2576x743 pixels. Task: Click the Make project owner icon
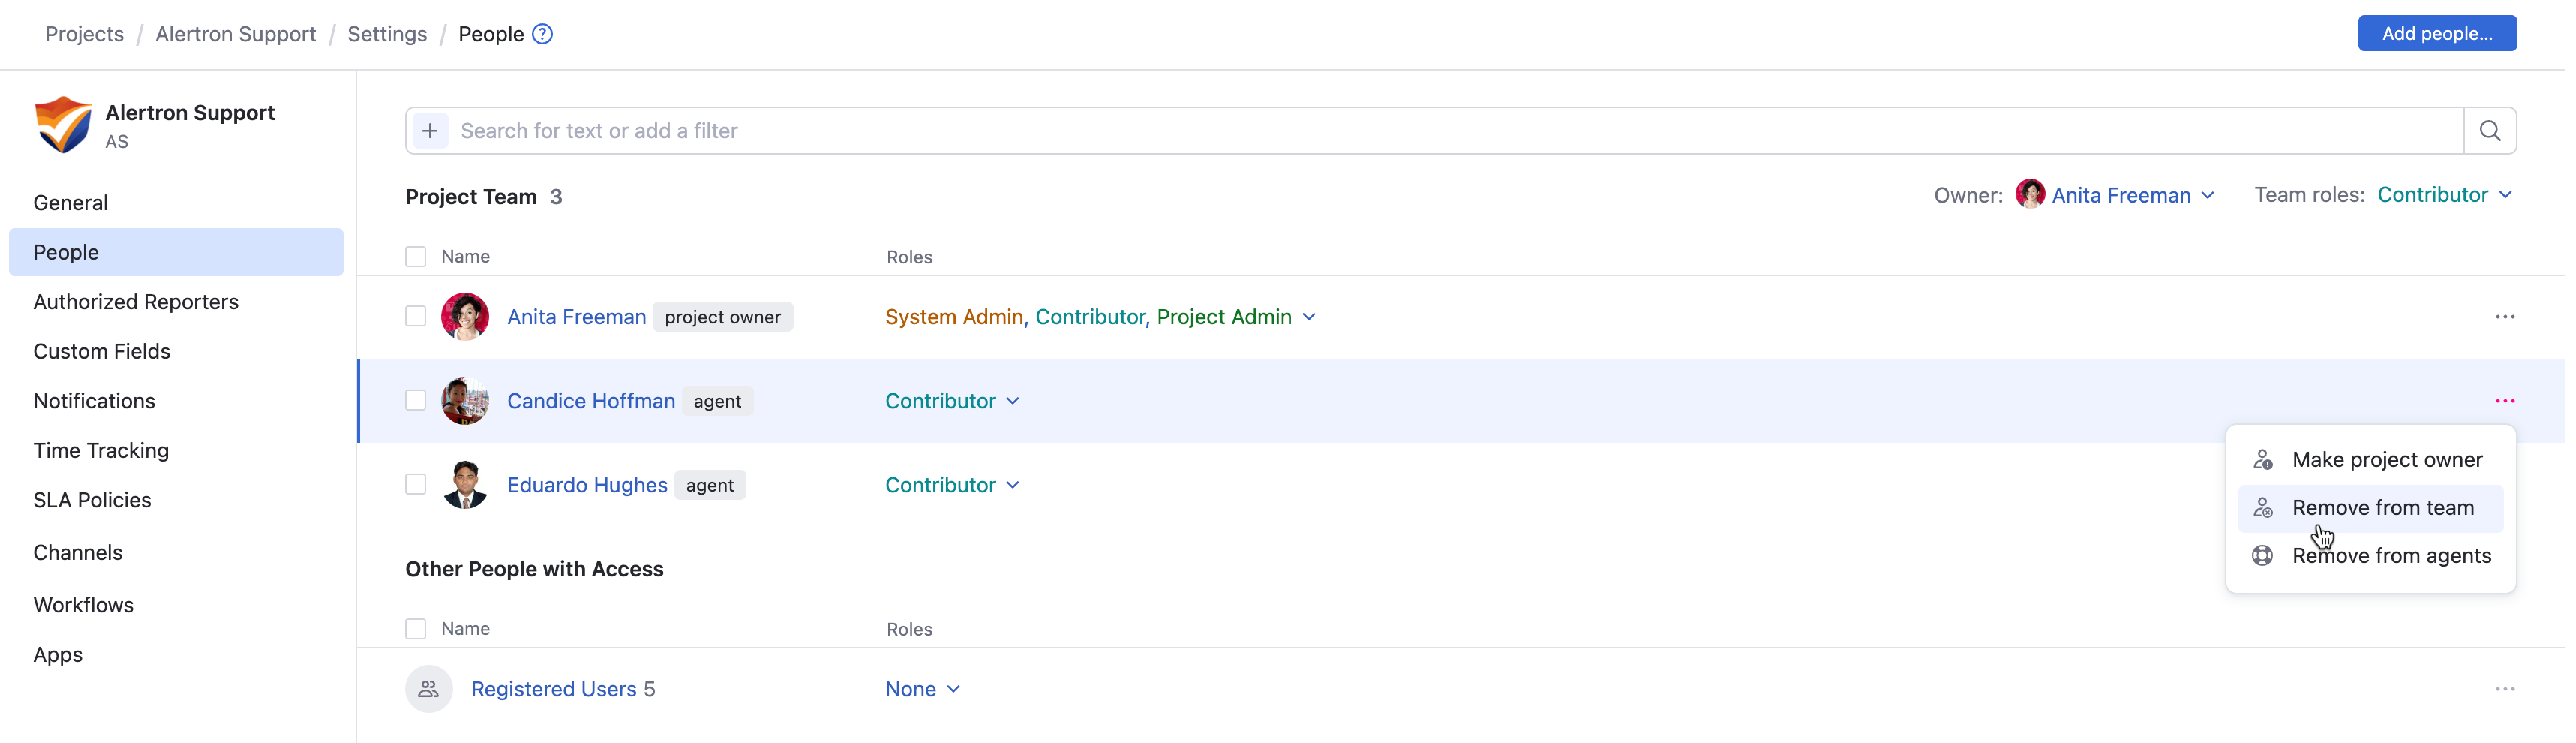(x=2263, y=460)
